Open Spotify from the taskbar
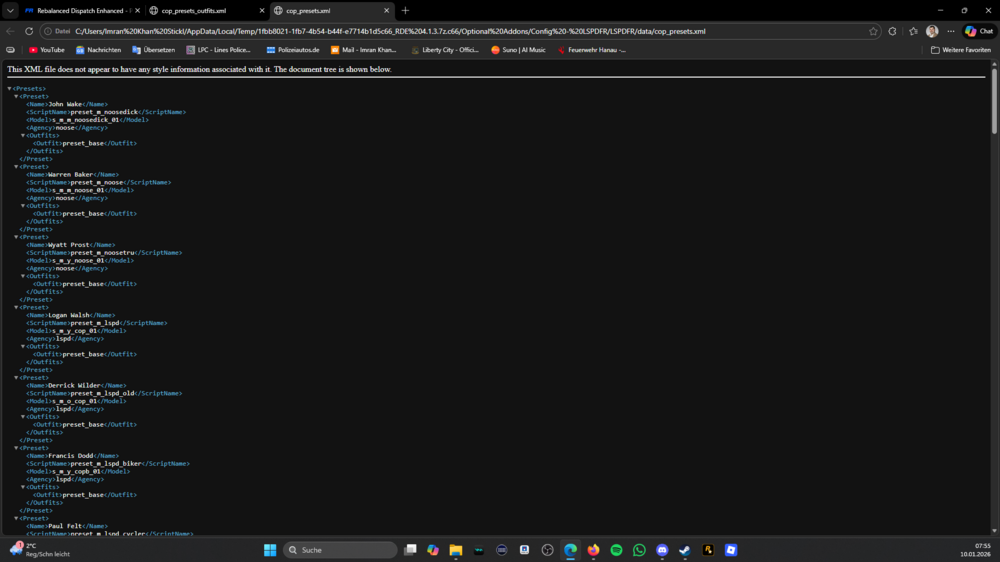 tap(616, 550)
